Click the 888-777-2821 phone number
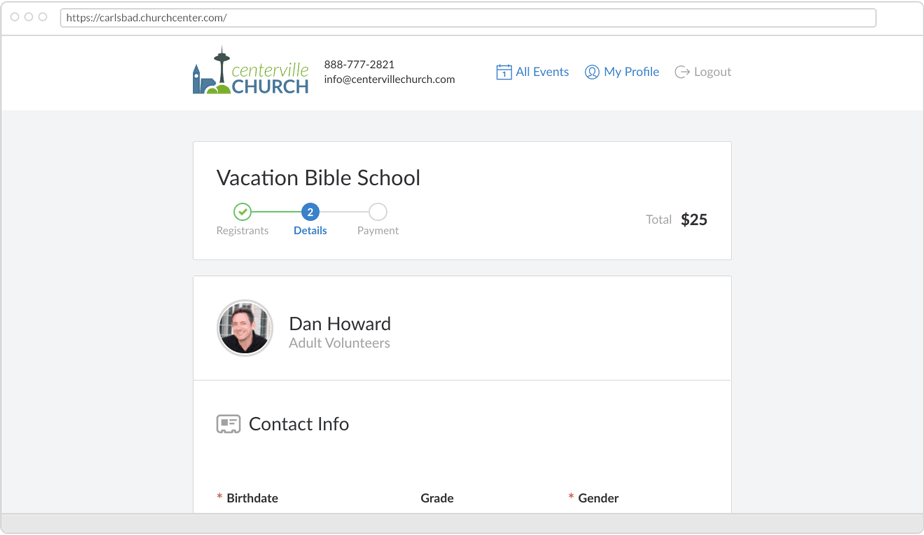This screenshot has height=535, width=924. [359, 64]
